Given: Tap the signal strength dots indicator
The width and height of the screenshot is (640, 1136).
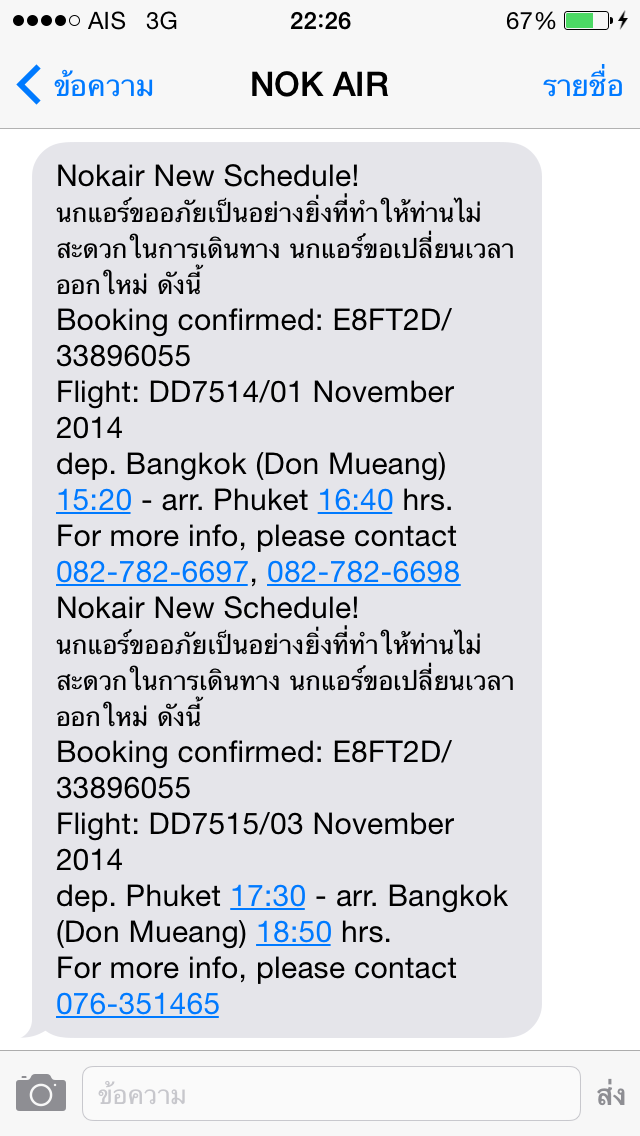Looking at the screenshot, I should tap(41, 20).
